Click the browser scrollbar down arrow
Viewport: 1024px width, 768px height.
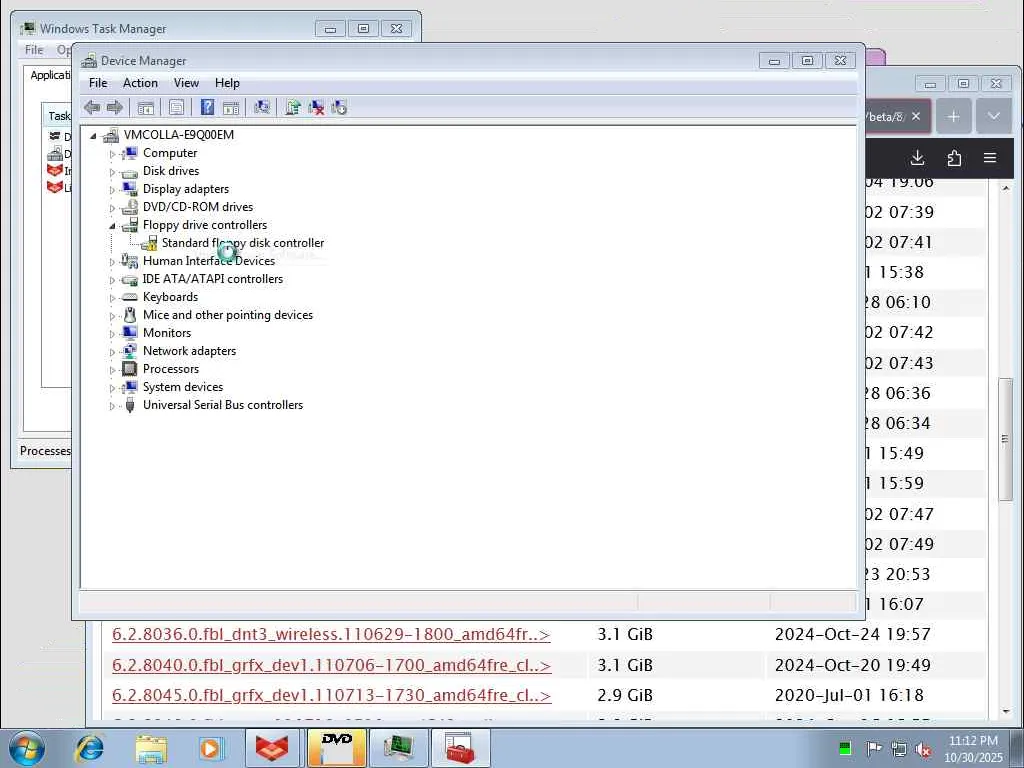tap(1006, 711)
